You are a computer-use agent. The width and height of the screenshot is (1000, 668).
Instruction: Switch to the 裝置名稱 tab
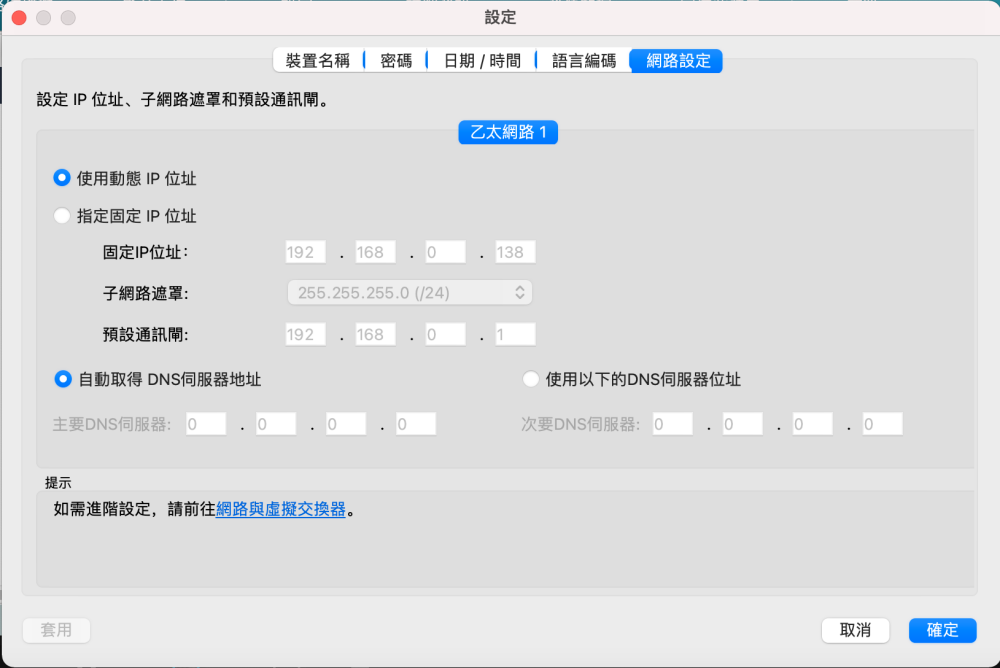318,61
